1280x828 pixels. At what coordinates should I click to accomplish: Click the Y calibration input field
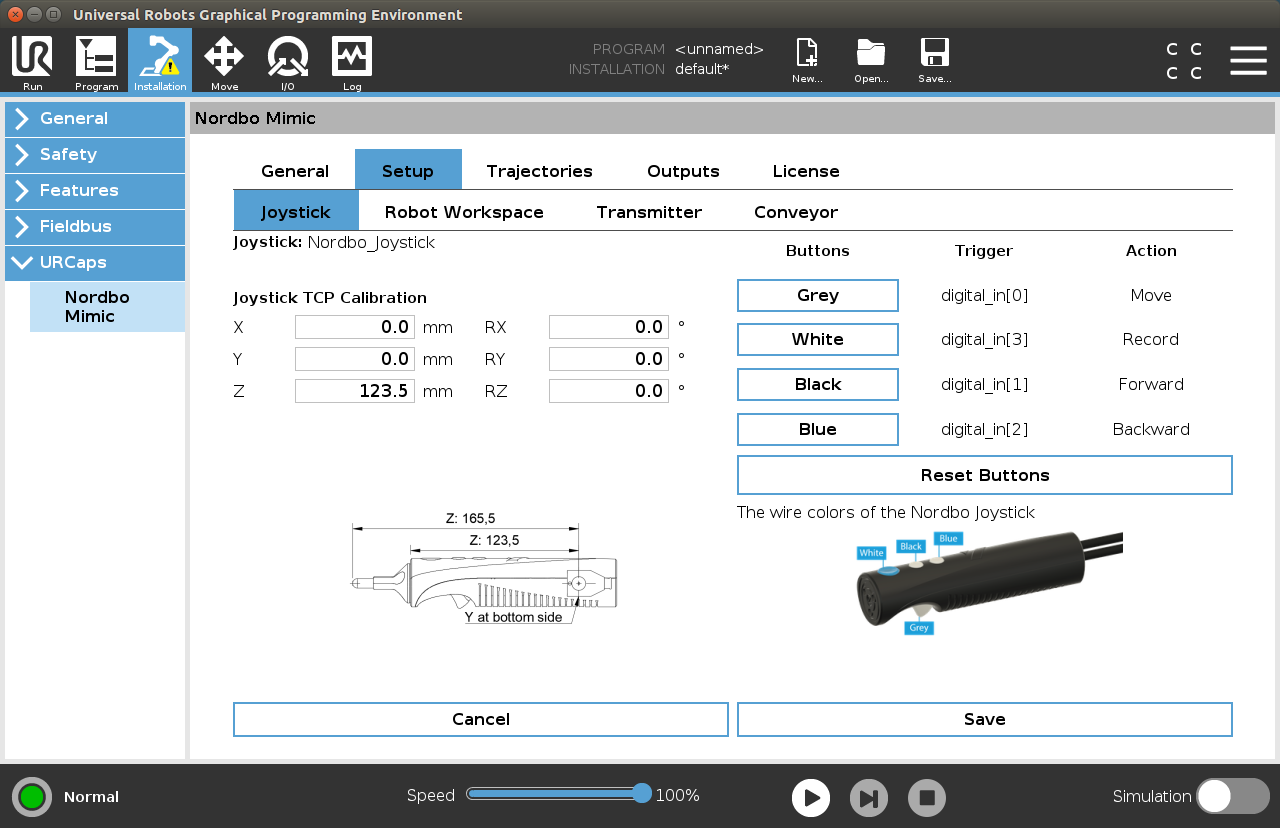[355, 359]
